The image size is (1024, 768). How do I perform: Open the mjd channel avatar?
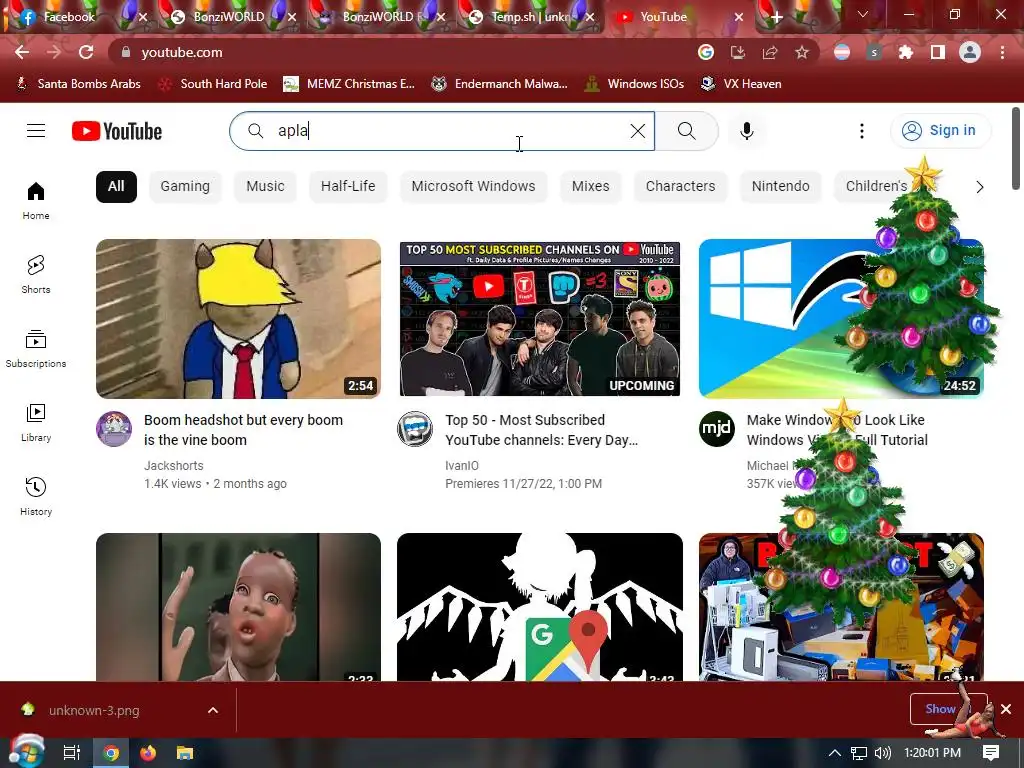pyautogui.click(x=717, y=429)
